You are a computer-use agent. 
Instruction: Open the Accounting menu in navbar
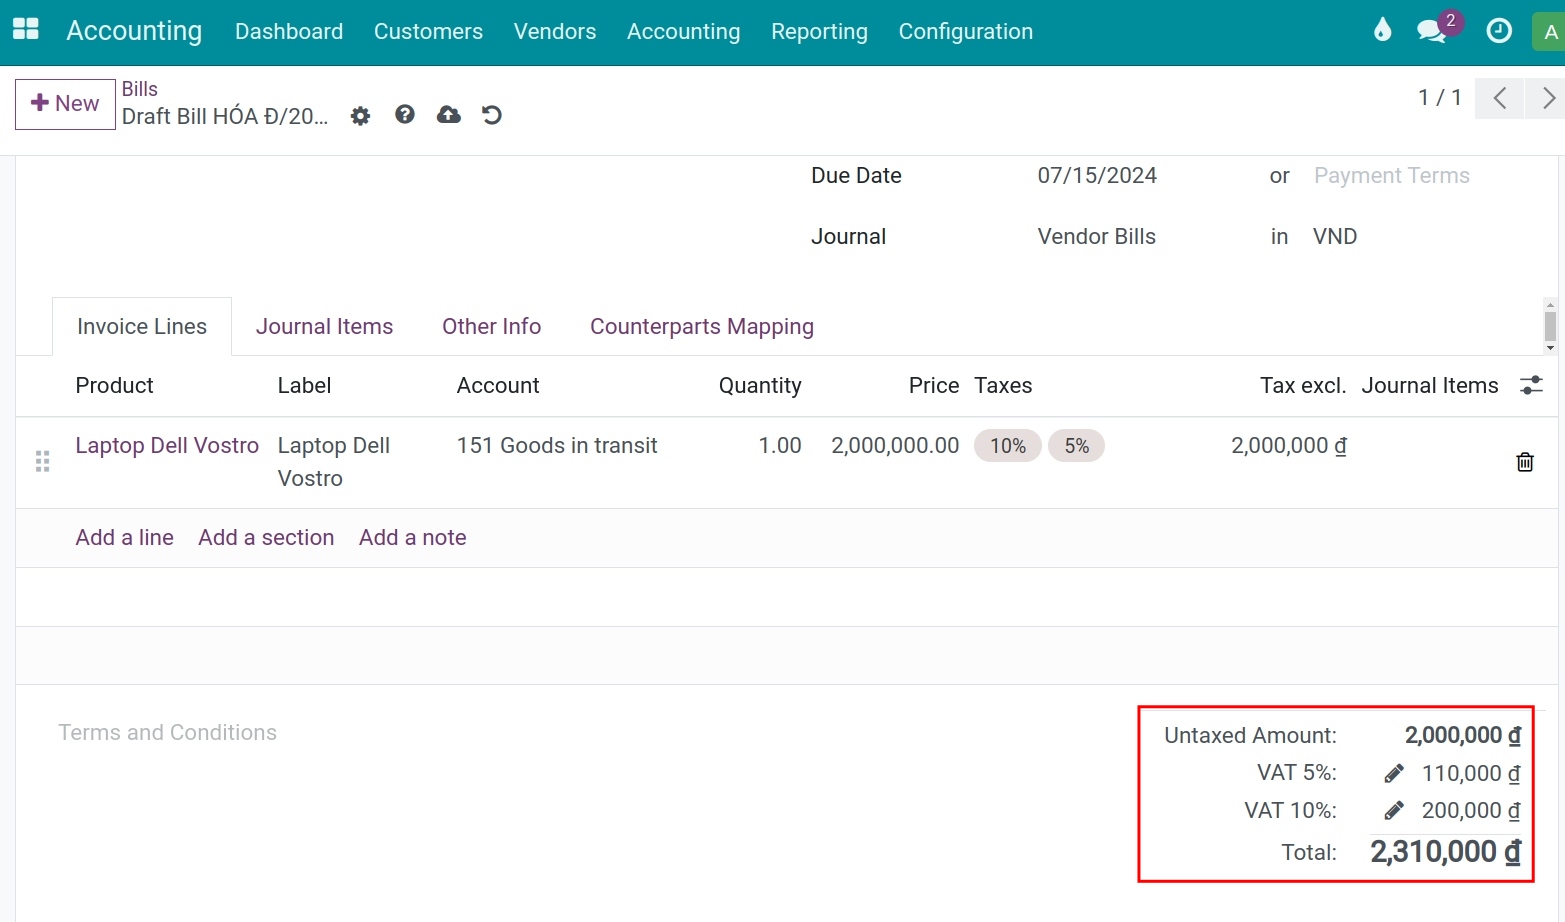pyautogui.click(x=684, y=31)
